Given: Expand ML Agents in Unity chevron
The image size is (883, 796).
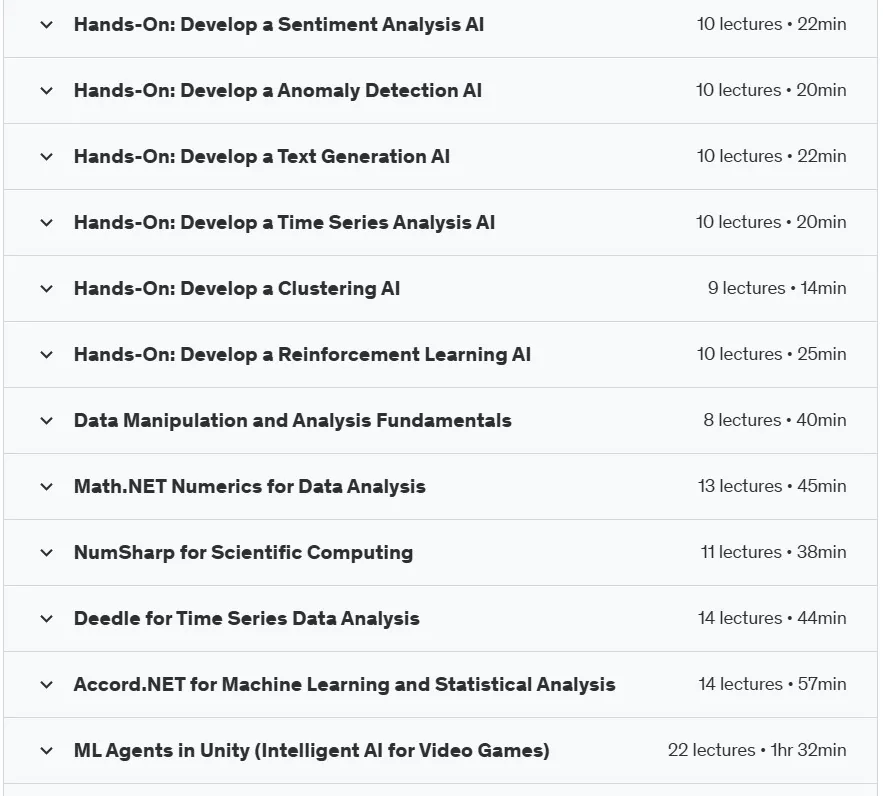Looking at the screenshot, I should [47, 750].
